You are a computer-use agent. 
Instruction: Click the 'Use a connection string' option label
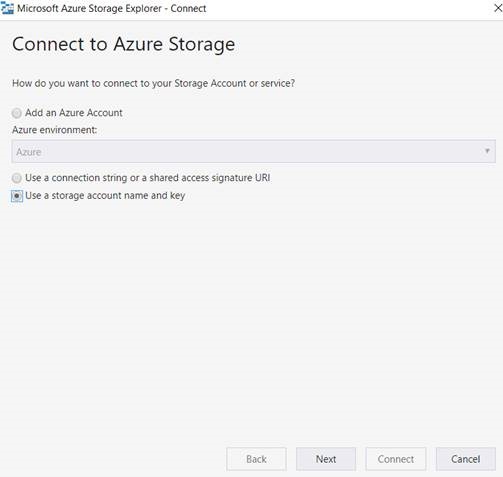click(x=148, y=178)
